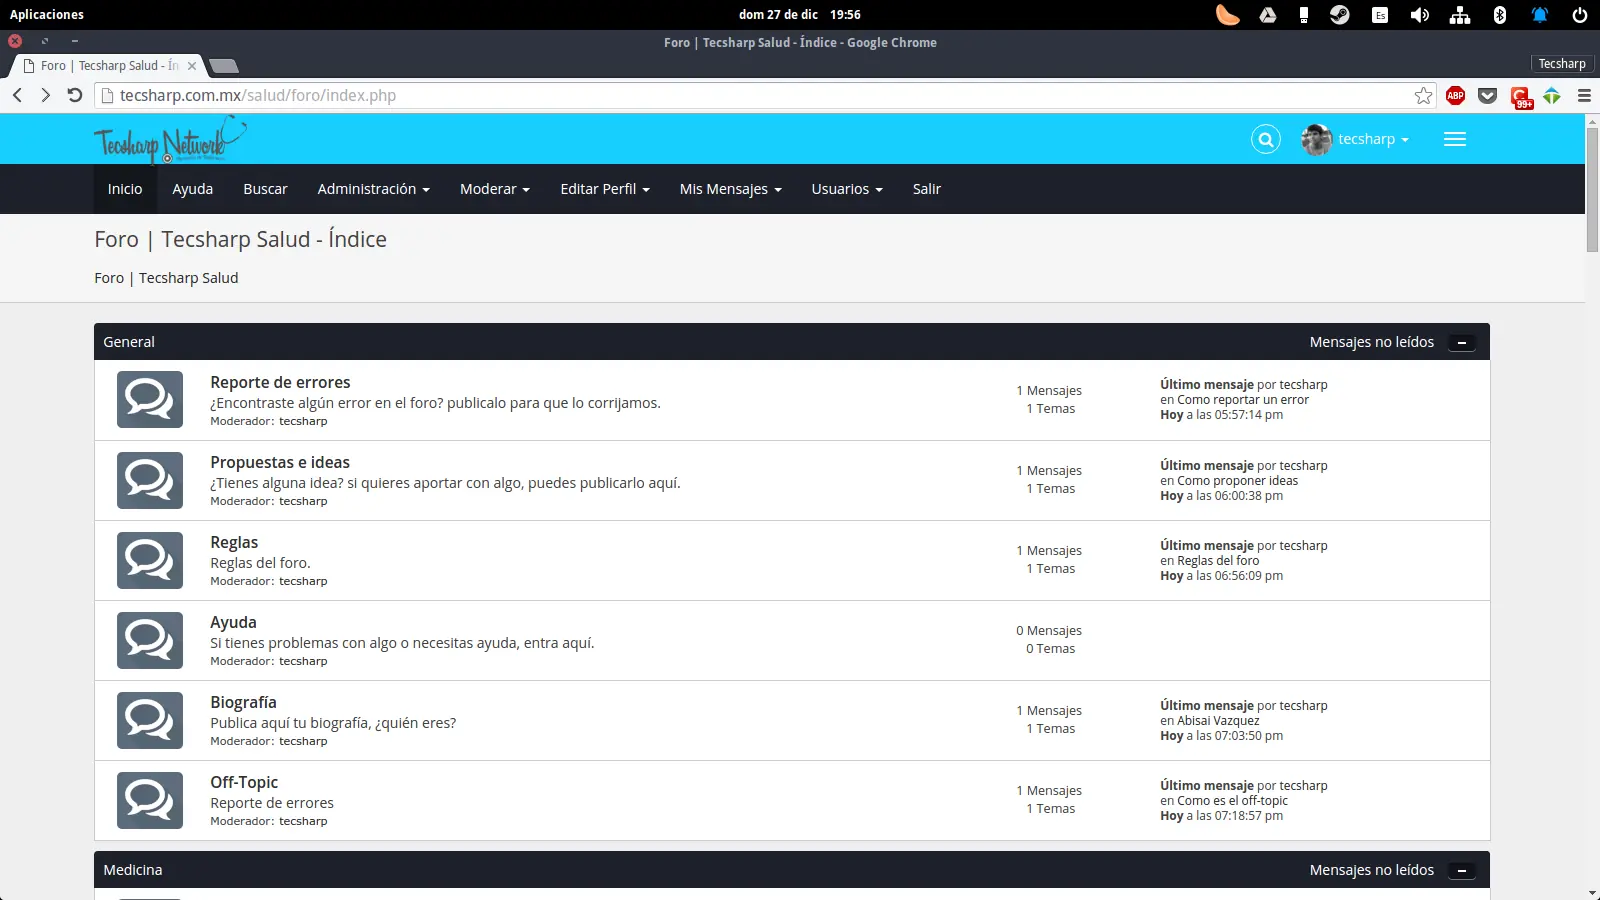Open the Steam tray icon
The width and height of the screenshot is (1600, 900).
[1340, 15]
